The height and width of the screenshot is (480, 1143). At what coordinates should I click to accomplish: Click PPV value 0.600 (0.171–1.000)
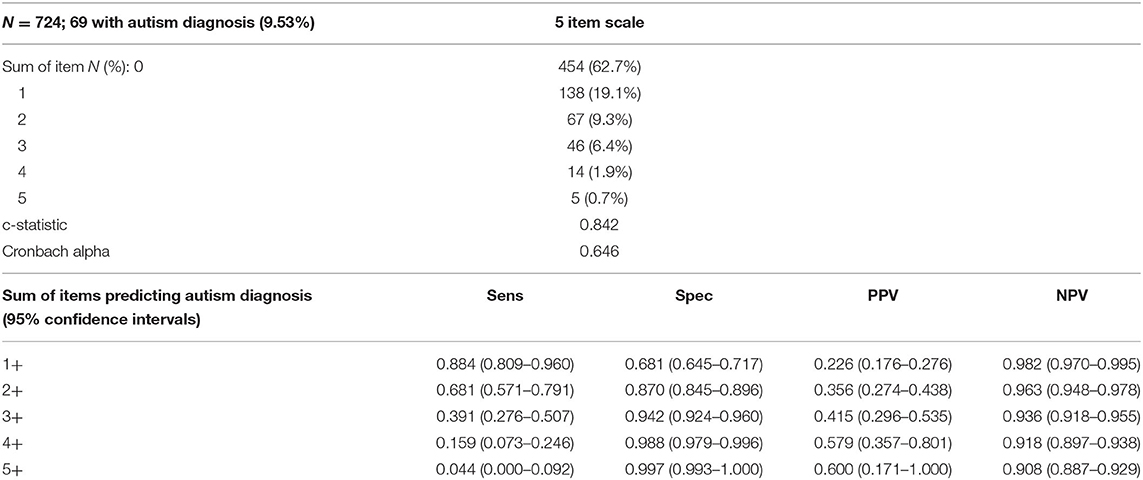[x=883, y=464]
